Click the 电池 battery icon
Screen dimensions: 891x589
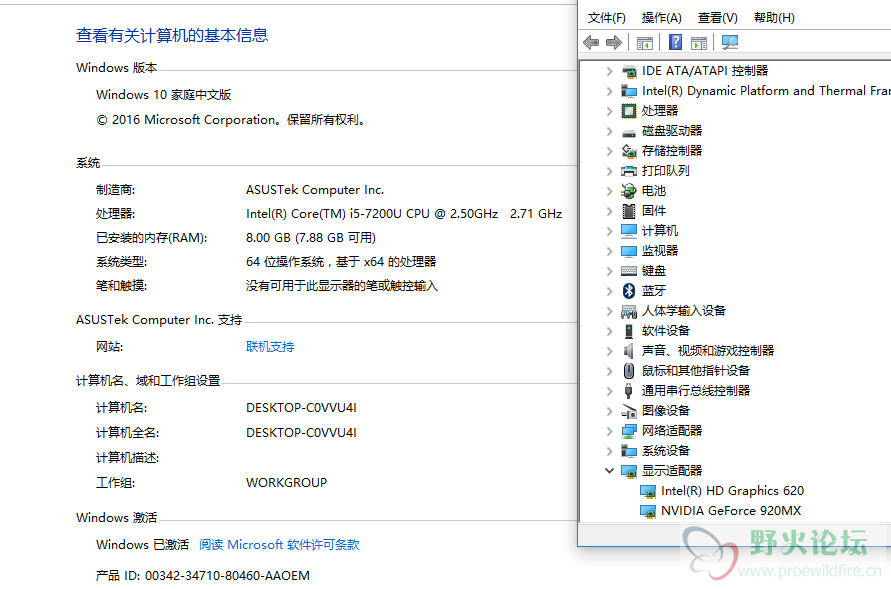click(x=628, y=191)
